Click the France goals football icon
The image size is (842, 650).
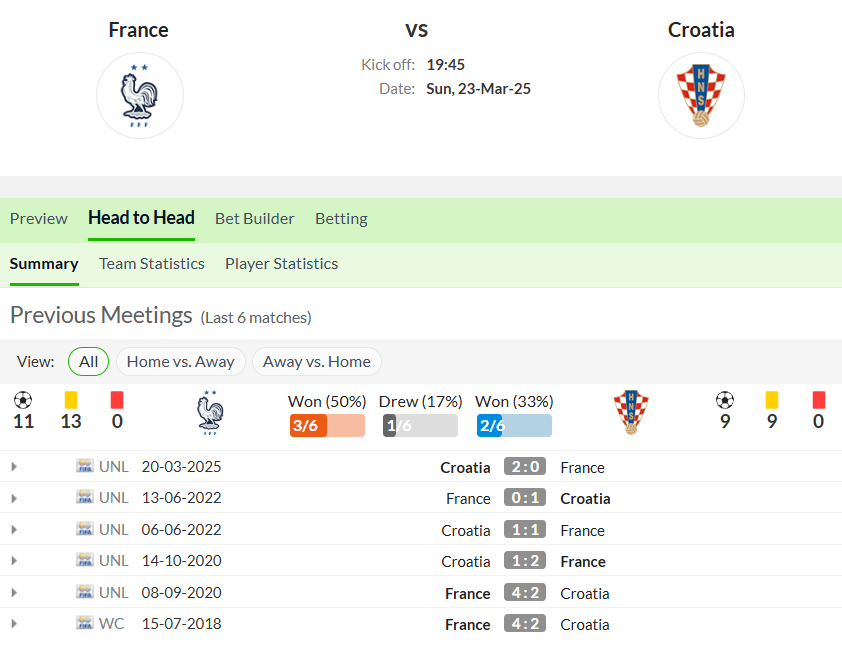(x=23, y=400)
